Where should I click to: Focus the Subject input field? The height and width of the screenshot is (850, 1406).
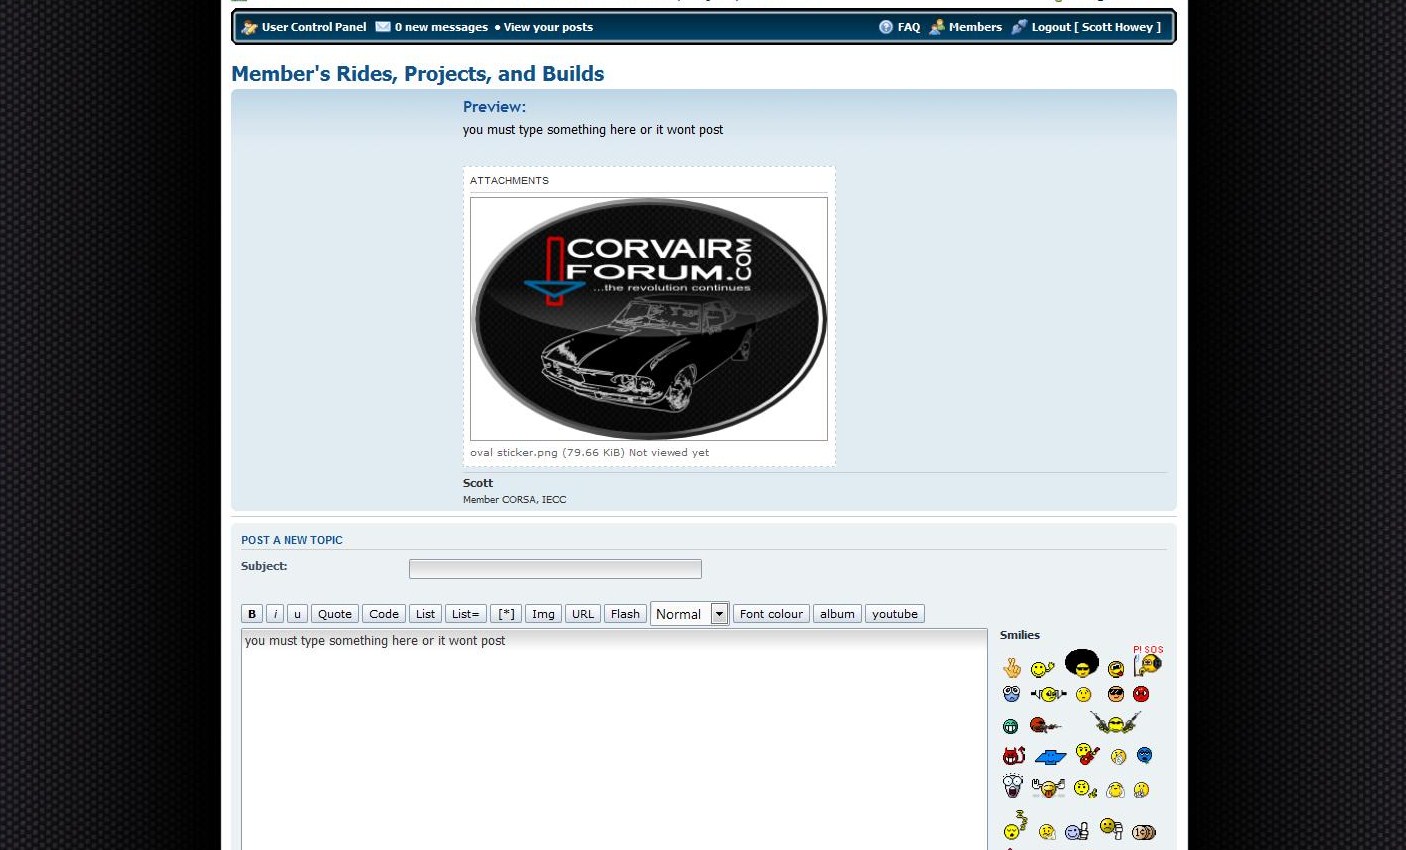coord(555,569)
